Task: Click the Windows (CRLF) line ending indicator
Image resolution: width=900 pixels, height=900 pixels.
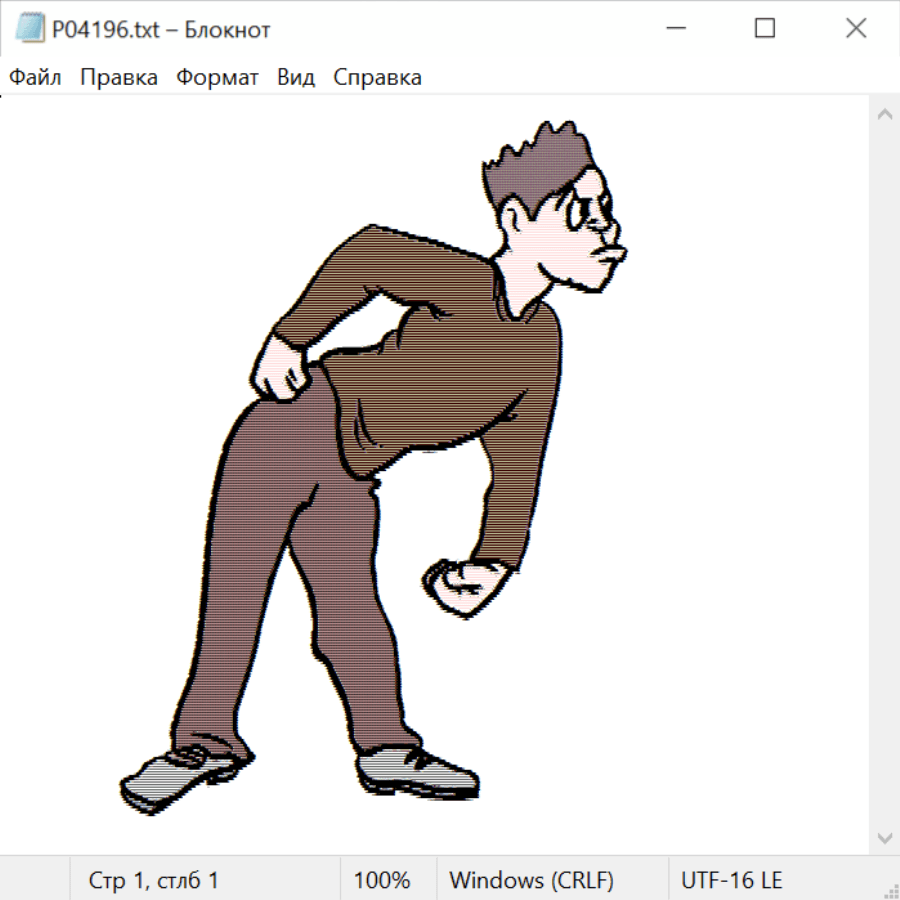Action: 531,880
